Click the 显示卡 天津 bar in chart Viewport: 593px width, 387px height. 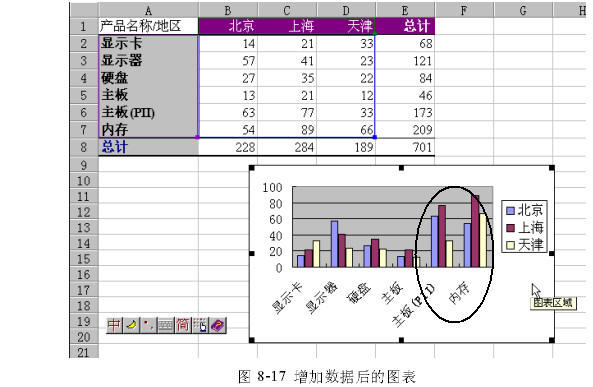coord(316,254)
